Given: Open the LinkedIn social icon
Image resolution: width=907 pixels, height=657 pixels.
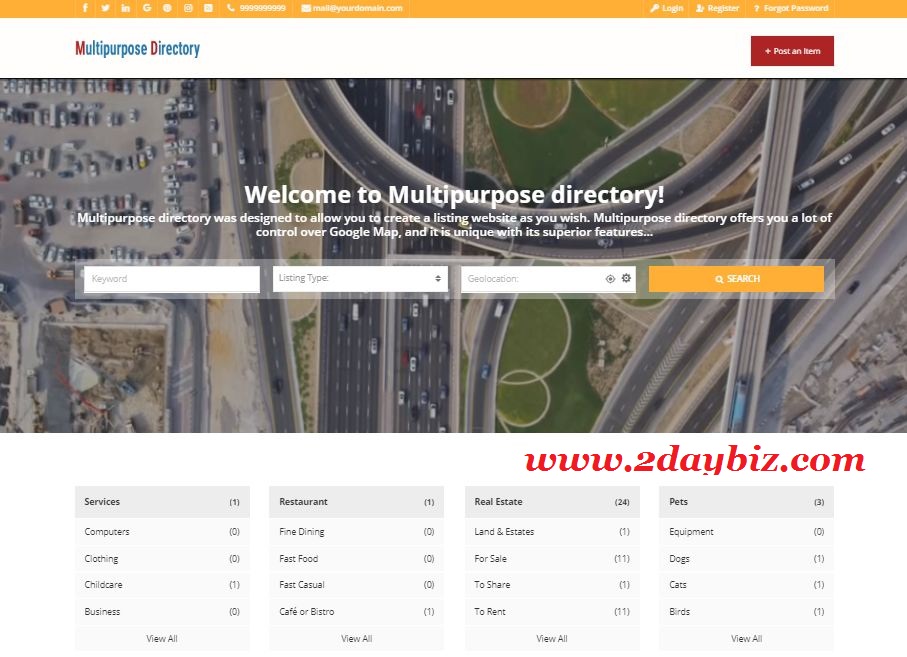Looking at the screenshot, I should (x=125, y=8).
